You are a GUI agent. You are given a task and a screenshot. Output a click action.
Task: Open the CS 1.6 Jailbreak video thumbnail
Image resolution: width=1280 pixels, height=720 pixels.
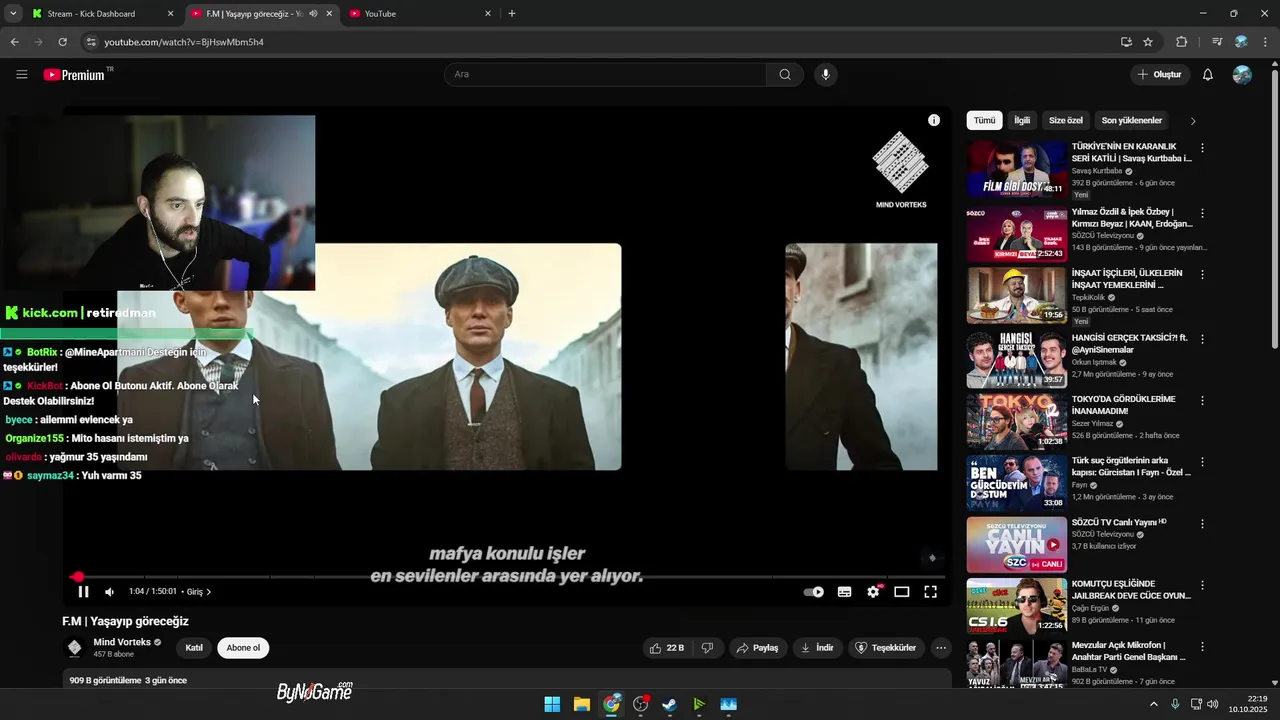coord(1016,606)
